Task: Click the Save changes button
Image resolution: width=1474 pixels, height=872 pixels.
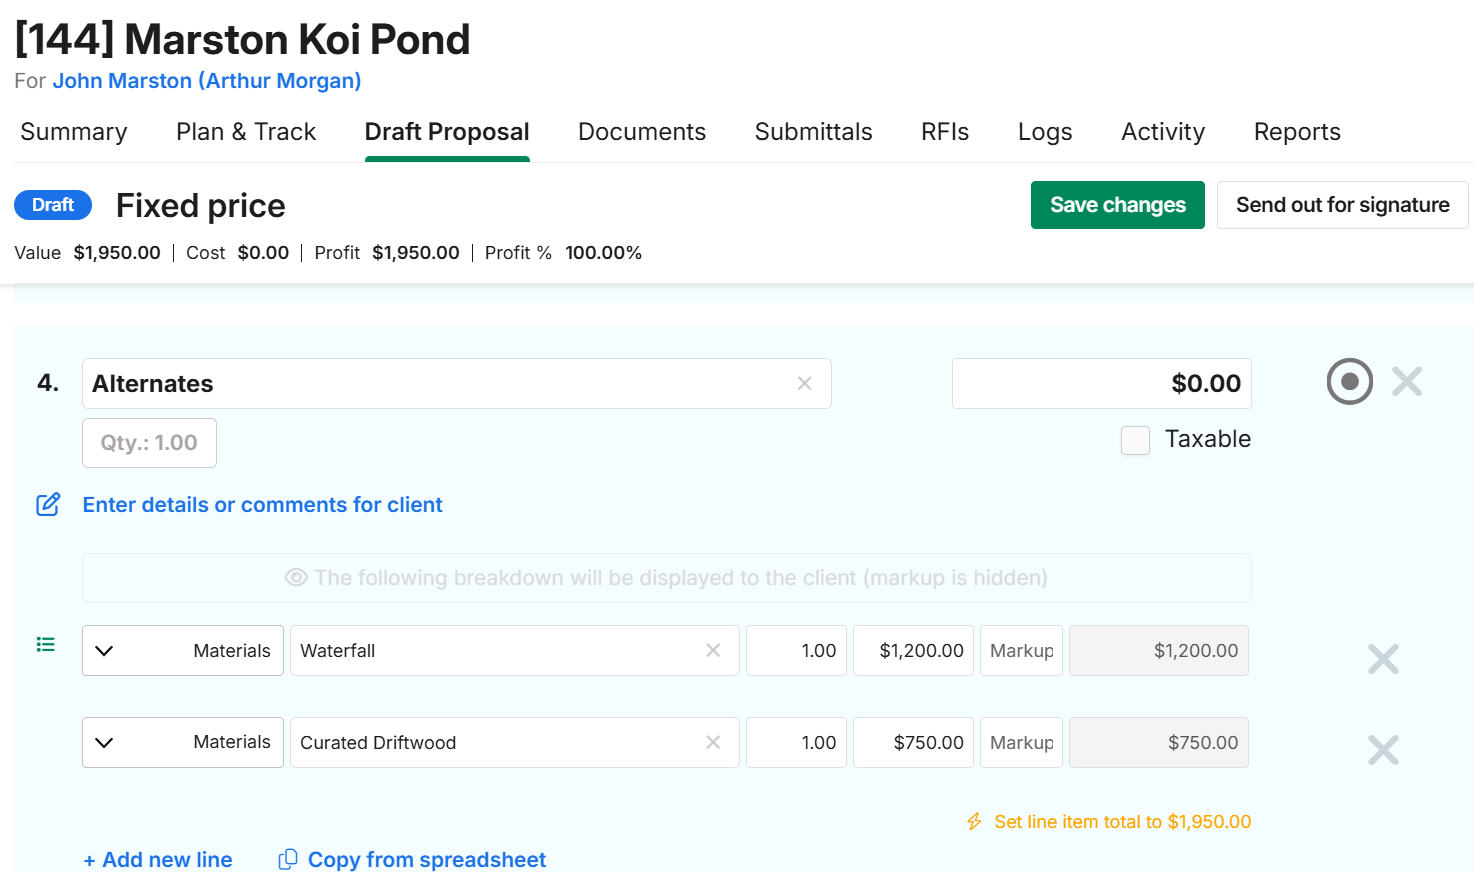Action: [x=1117, y=205]
